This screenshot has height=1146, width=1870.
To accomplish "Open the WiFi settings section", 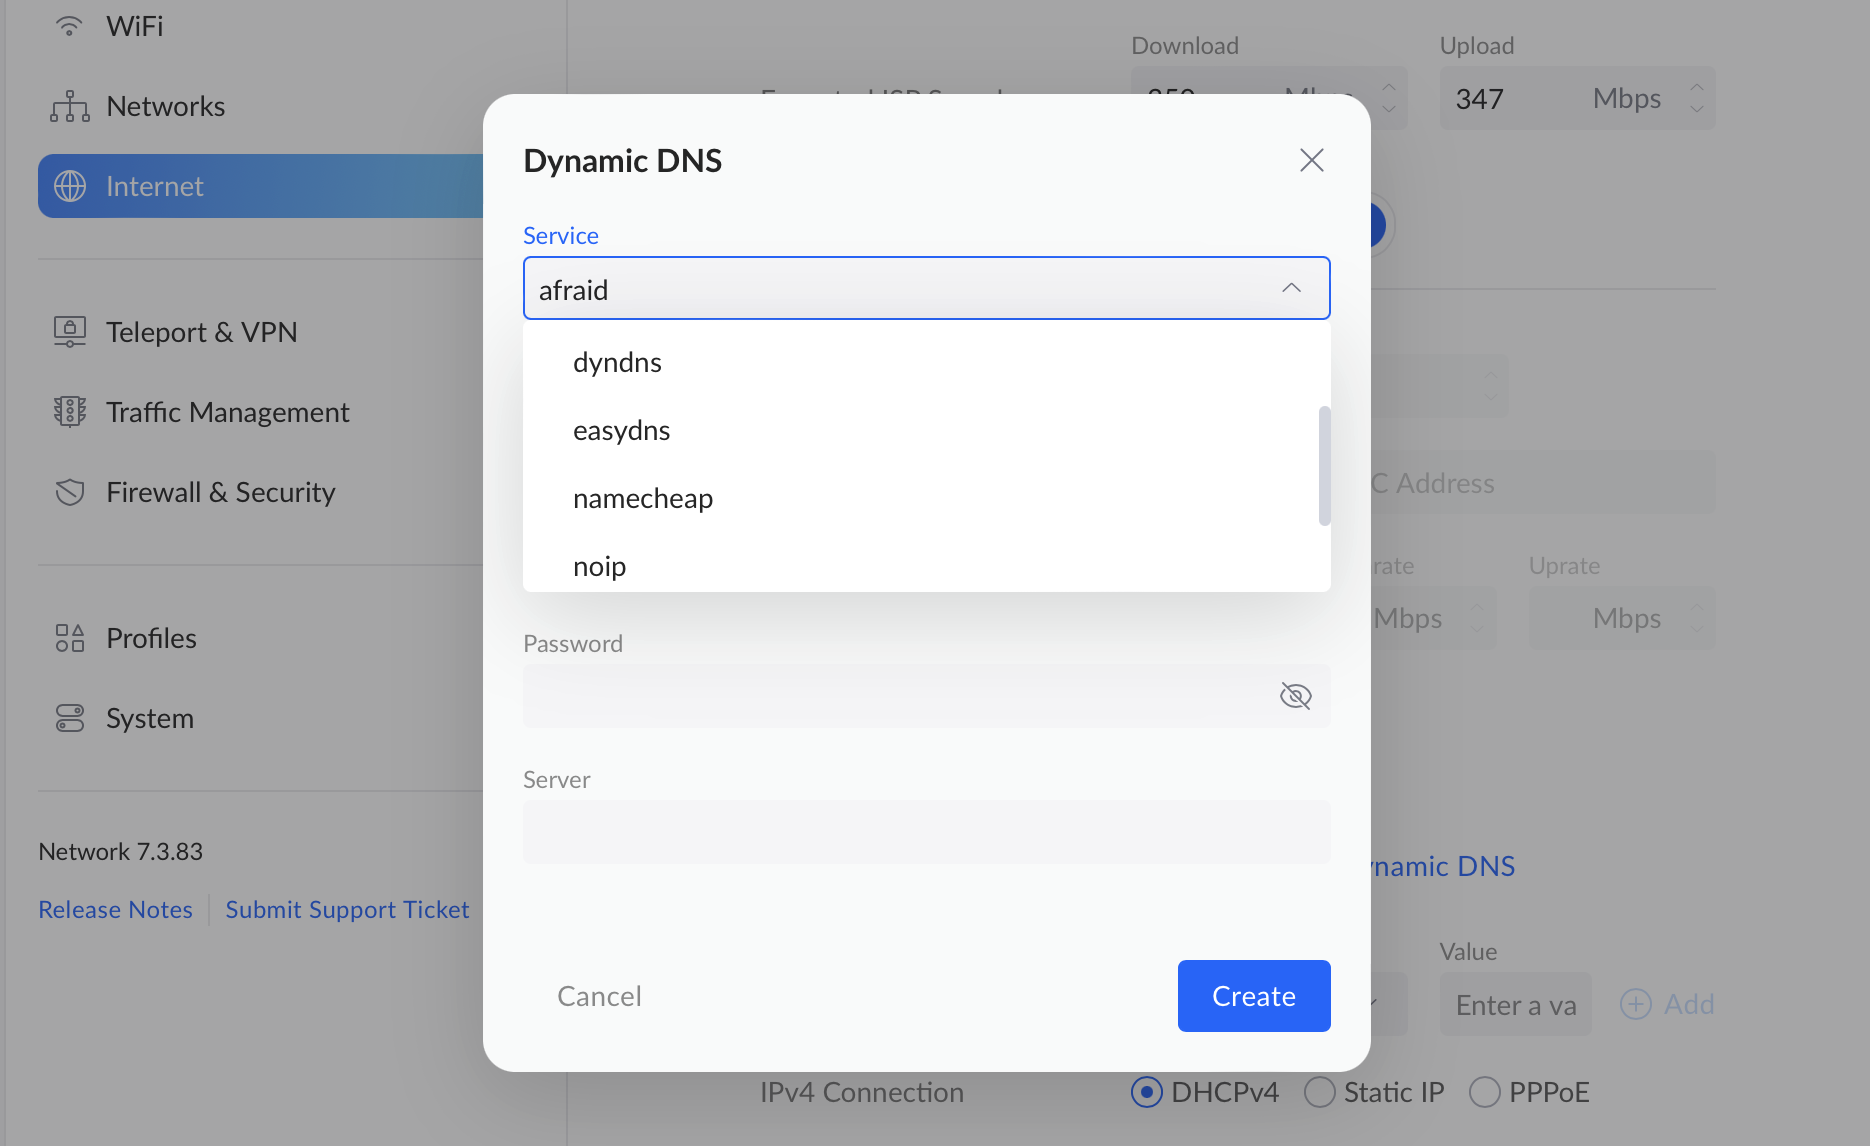I will [x=135, y=26].
